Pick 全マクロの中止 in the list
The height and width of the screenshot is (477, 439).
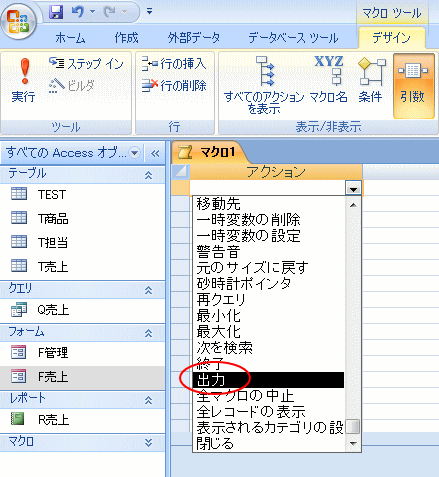[x=269, y=396]
